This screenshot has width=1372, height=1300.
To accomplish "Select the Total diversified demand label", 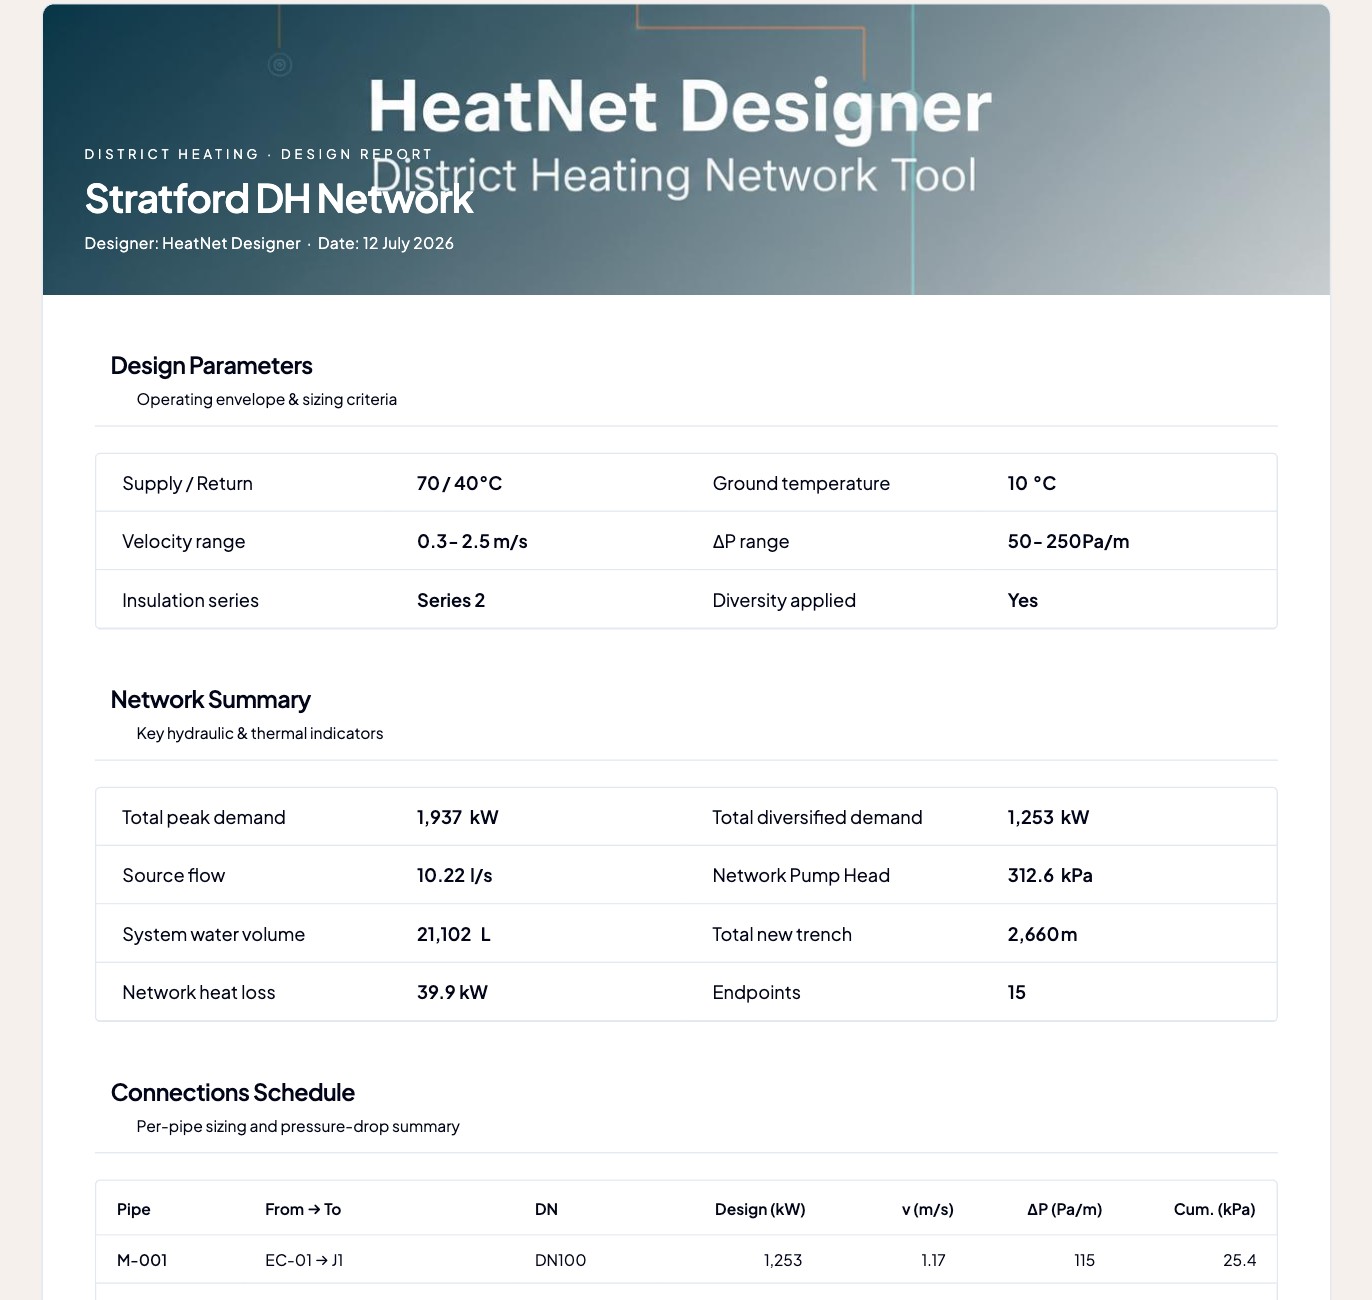I will (818, 818).
